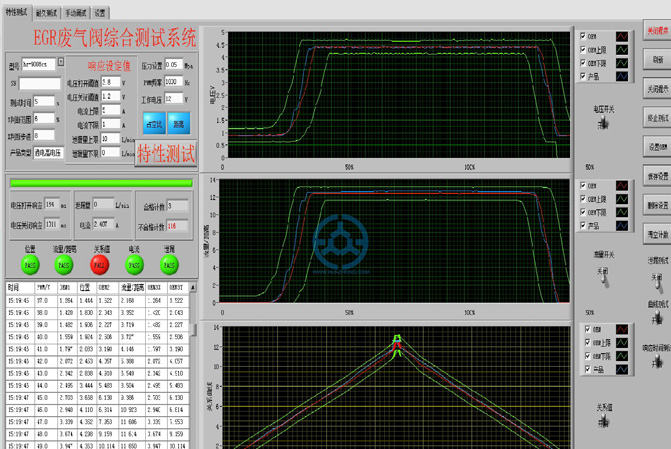Click the 泄露 PASS indicator lamp
Screen dimensions: 671x449
pyautogui.click(x=169, y=265)
